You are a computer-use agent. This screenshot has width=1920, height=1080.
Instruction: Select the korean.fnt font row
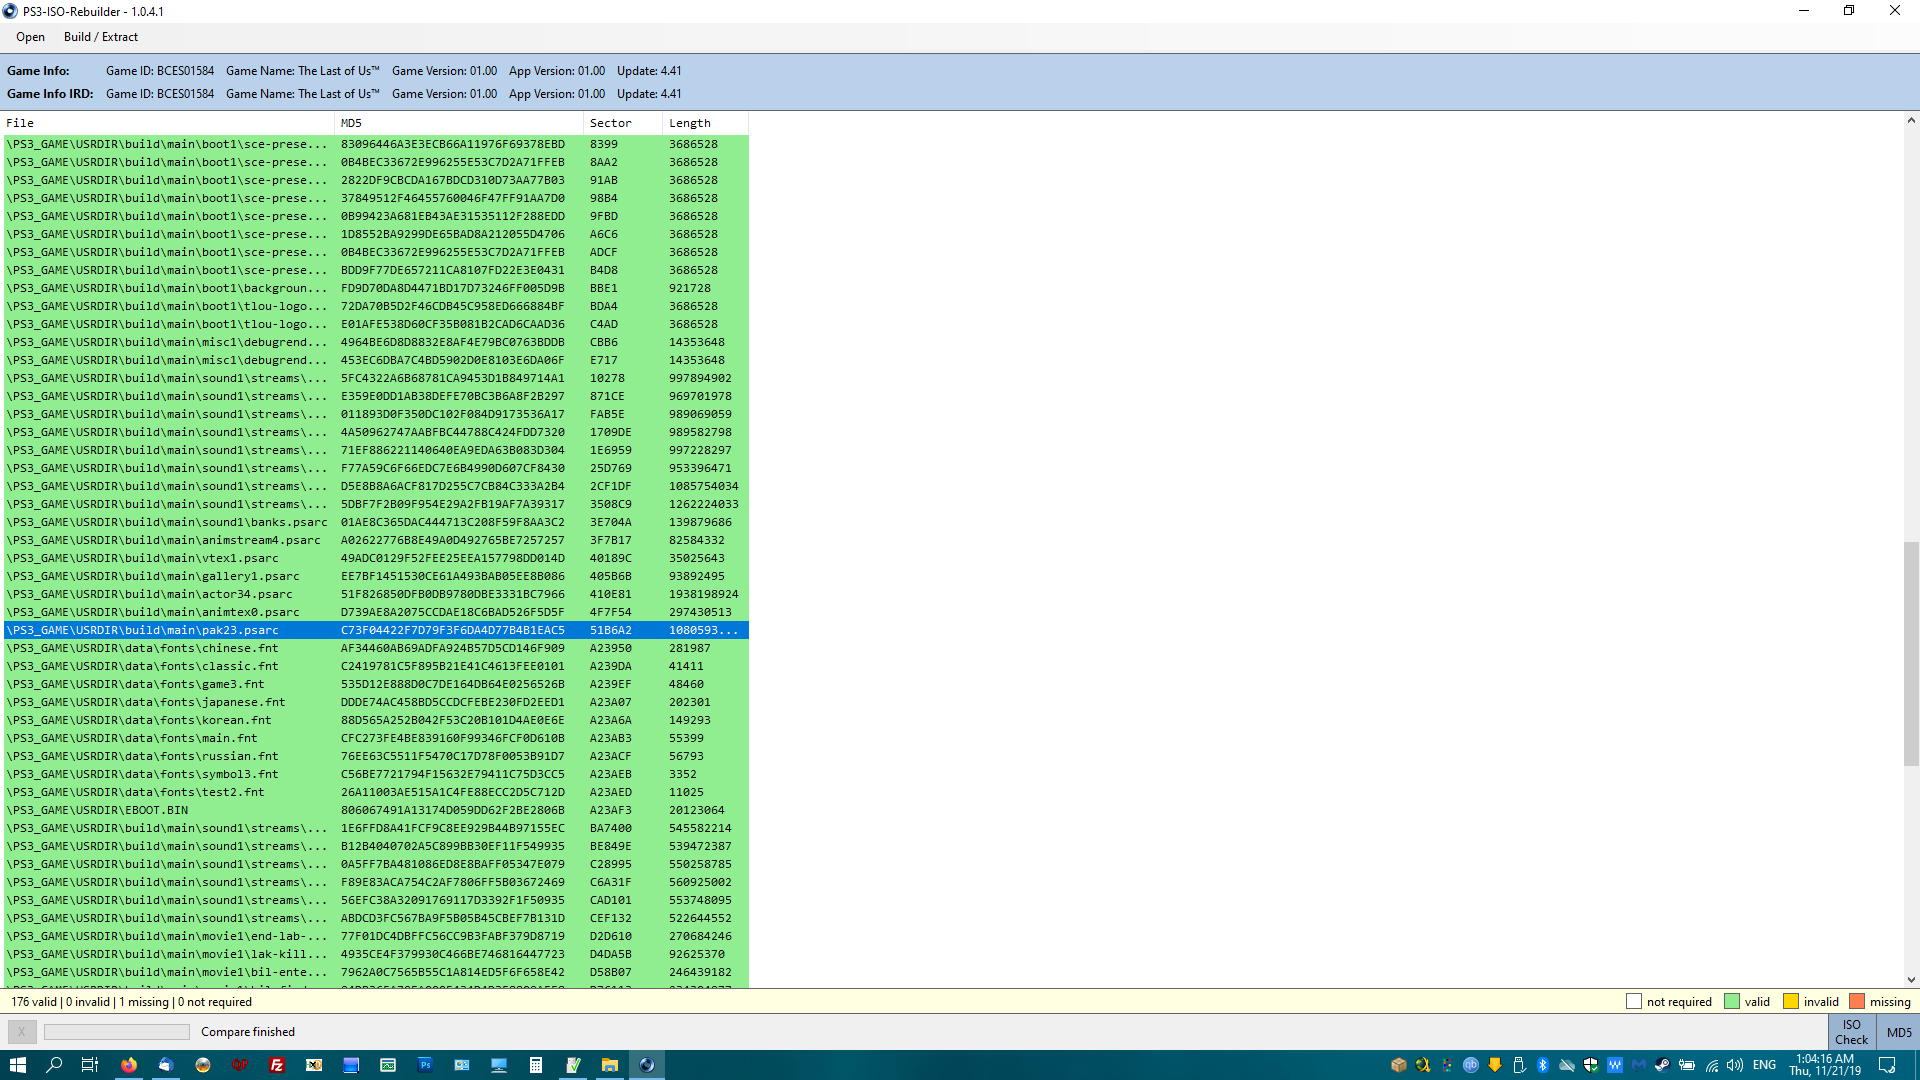click(x=376, y=720)
